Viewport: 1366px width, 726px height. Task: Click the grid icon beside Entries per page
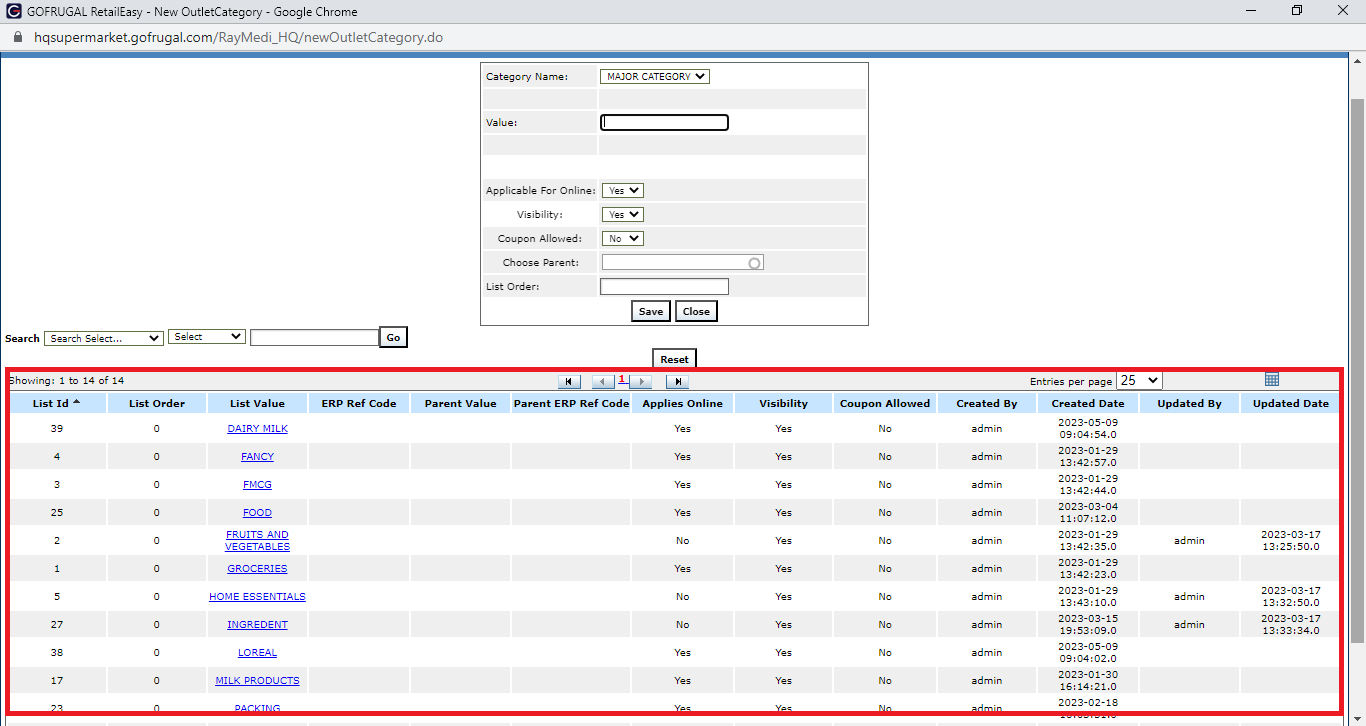click(x=1272, y=379)
